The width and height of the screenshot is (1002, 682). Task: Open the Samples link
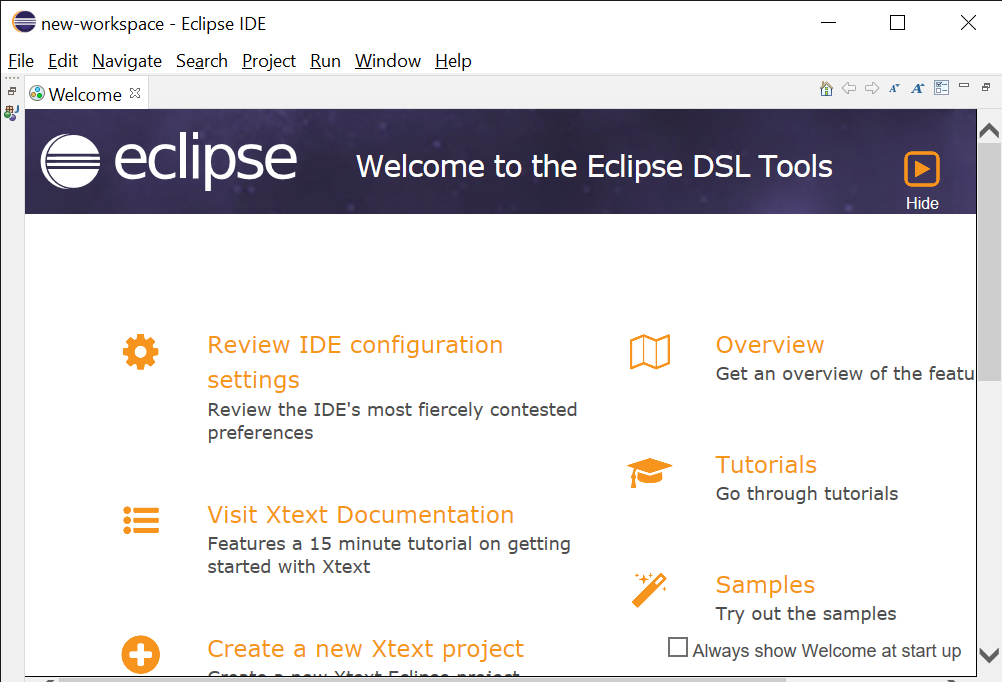pos(766,585)
